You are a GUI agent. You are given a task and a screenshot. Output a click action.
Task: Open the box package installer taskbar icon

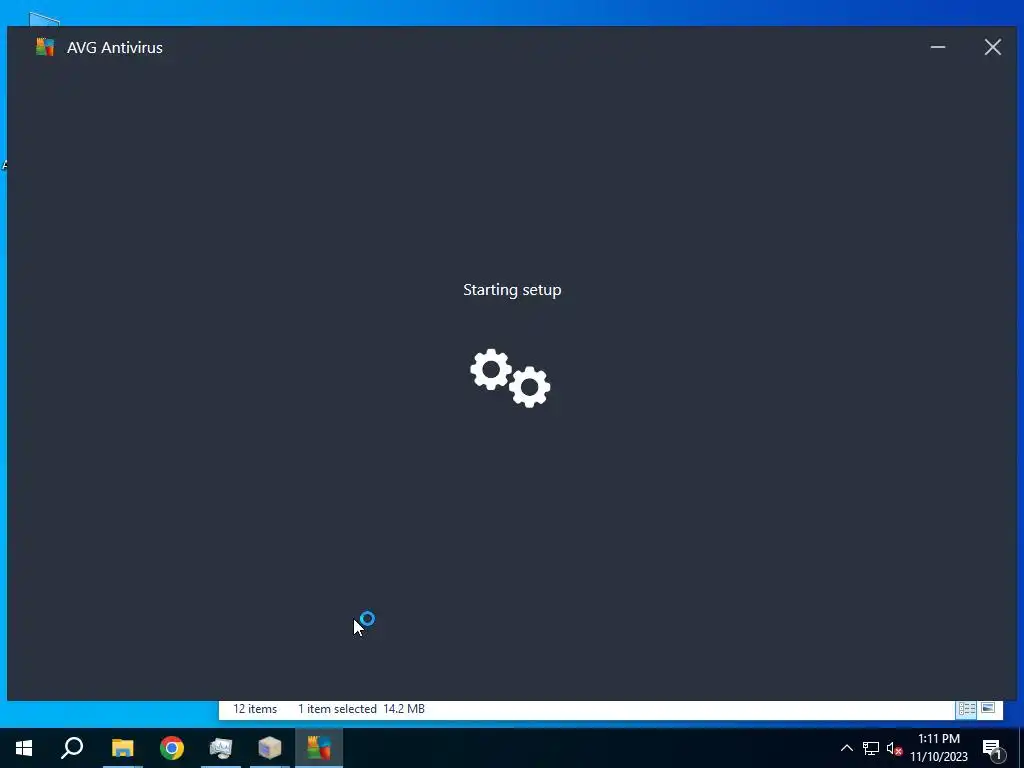270,748
